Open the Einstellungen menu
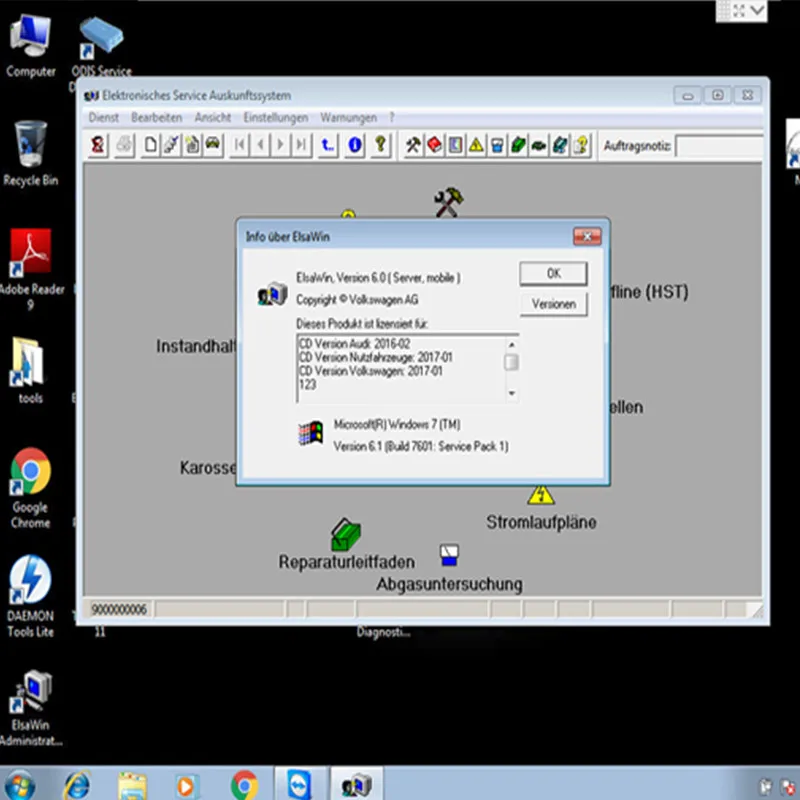Screen dimensions: 800x800 point(276,118)
